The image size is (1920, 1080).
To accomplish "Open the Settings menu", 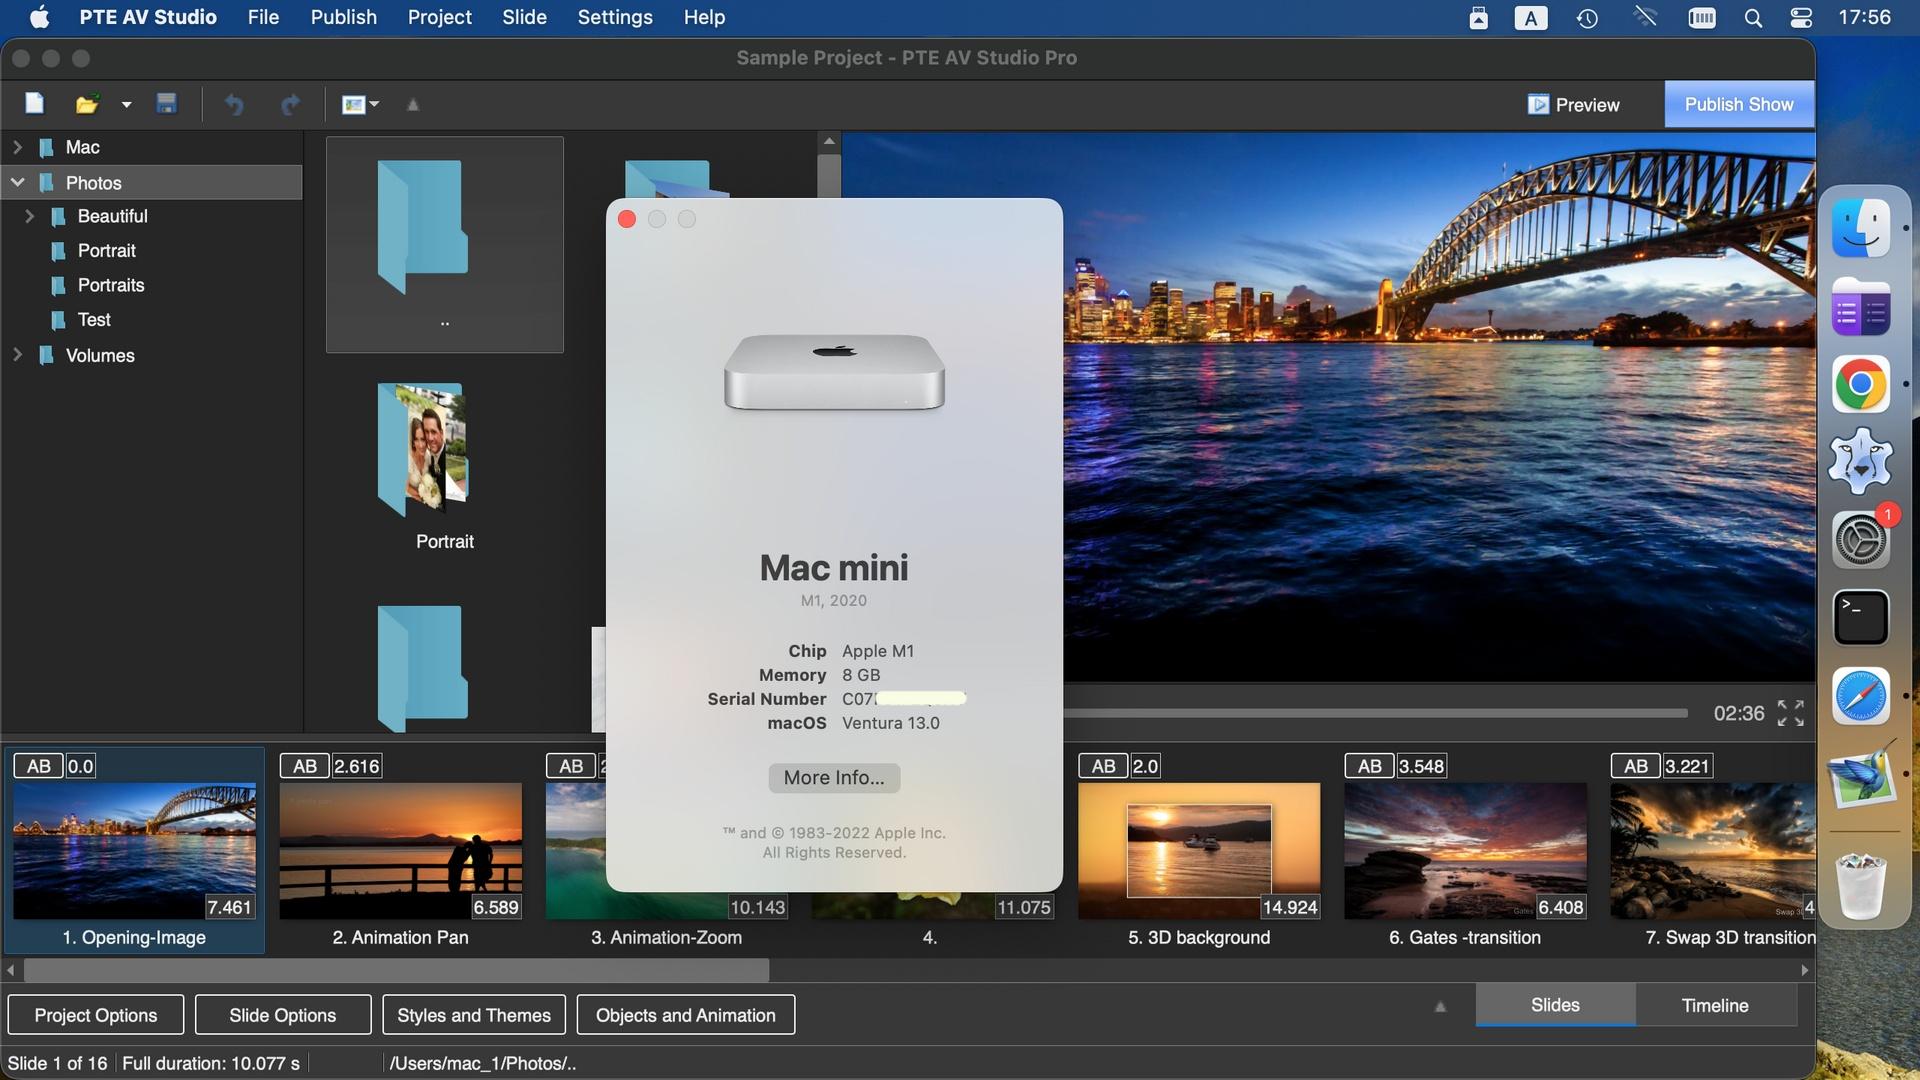I will click(x=615, y=17).
